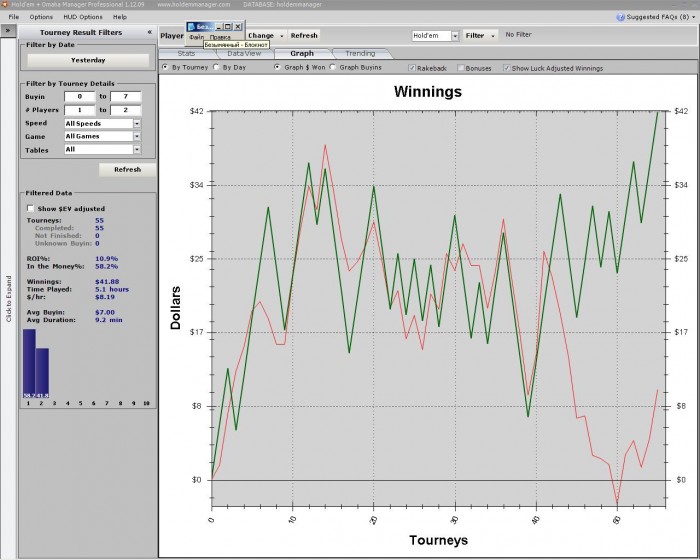Open the HUD Options menu
Viewport: 700px width, 560px height.
click(83, 17)
